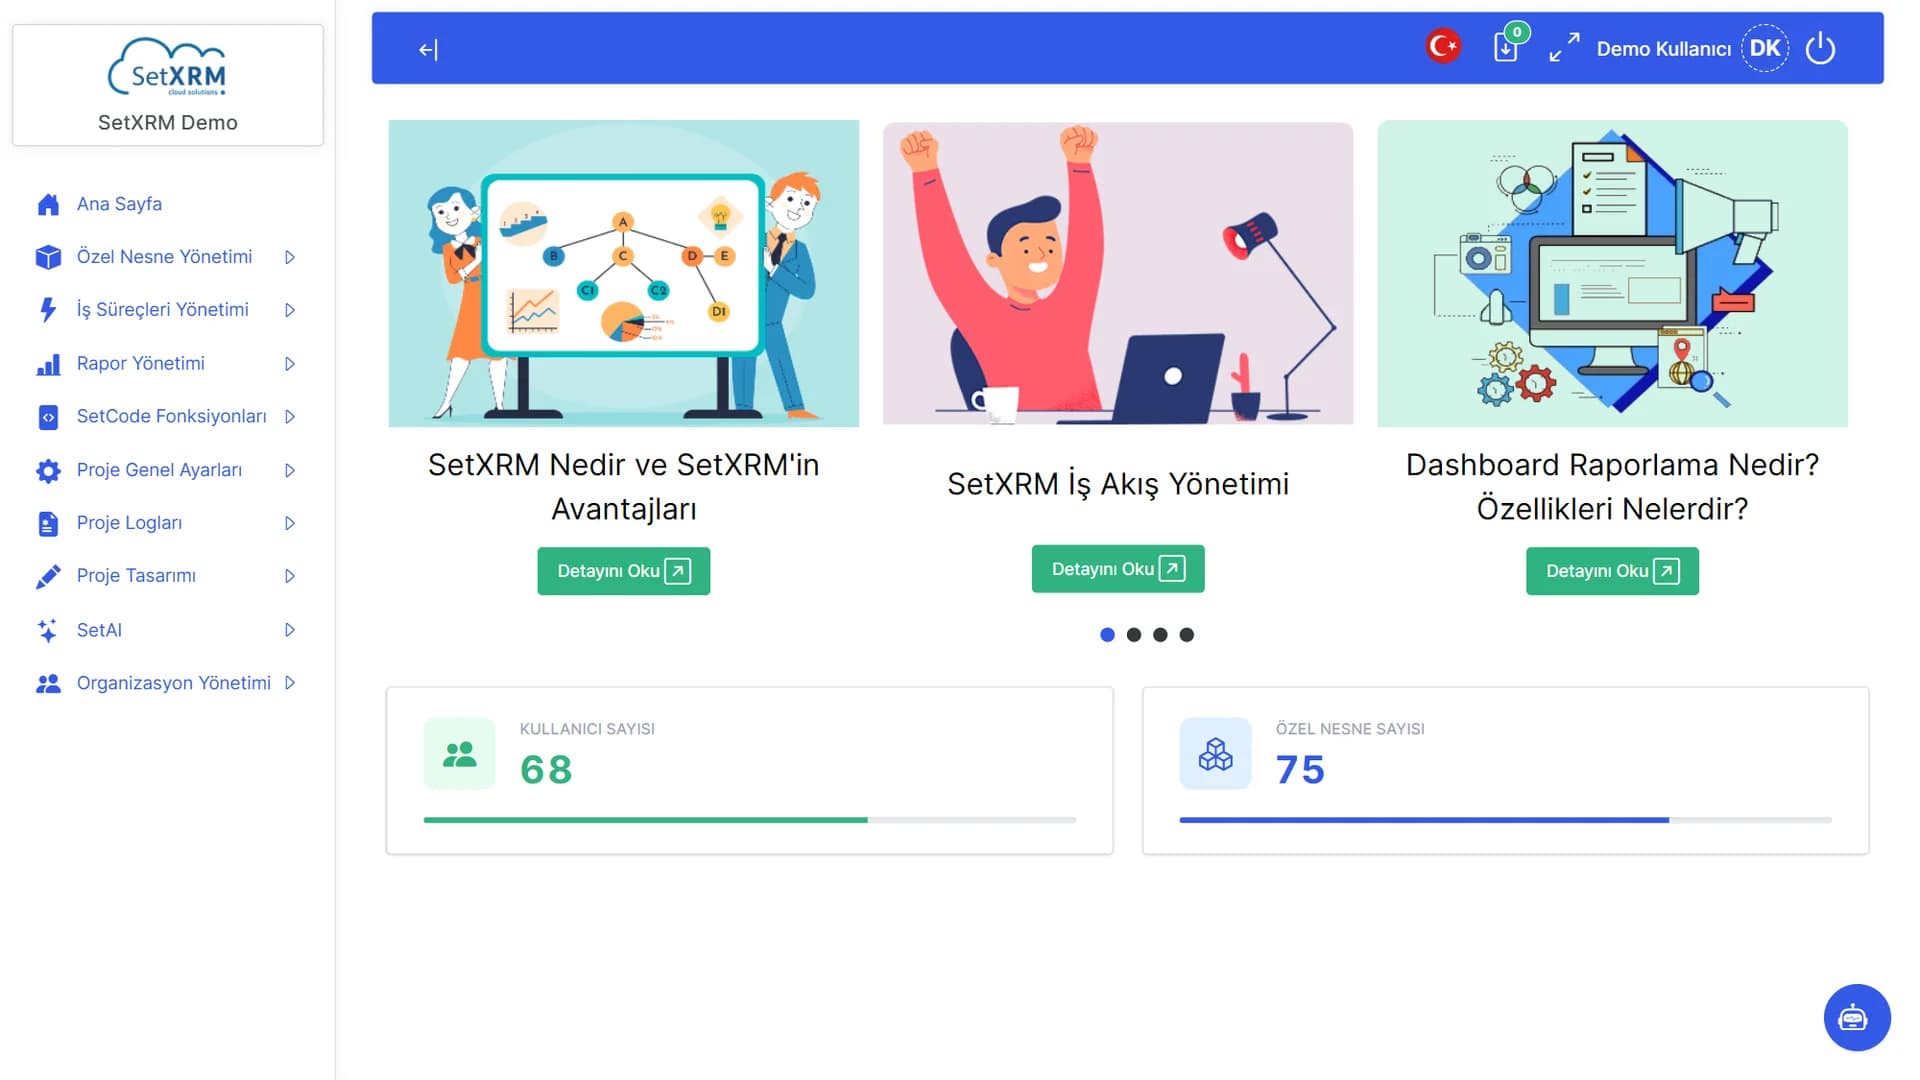The image size is (1920, 1080).
Task: Click Detayını Oku under Dashboard Raporlama
Action: pos(1612,571)
